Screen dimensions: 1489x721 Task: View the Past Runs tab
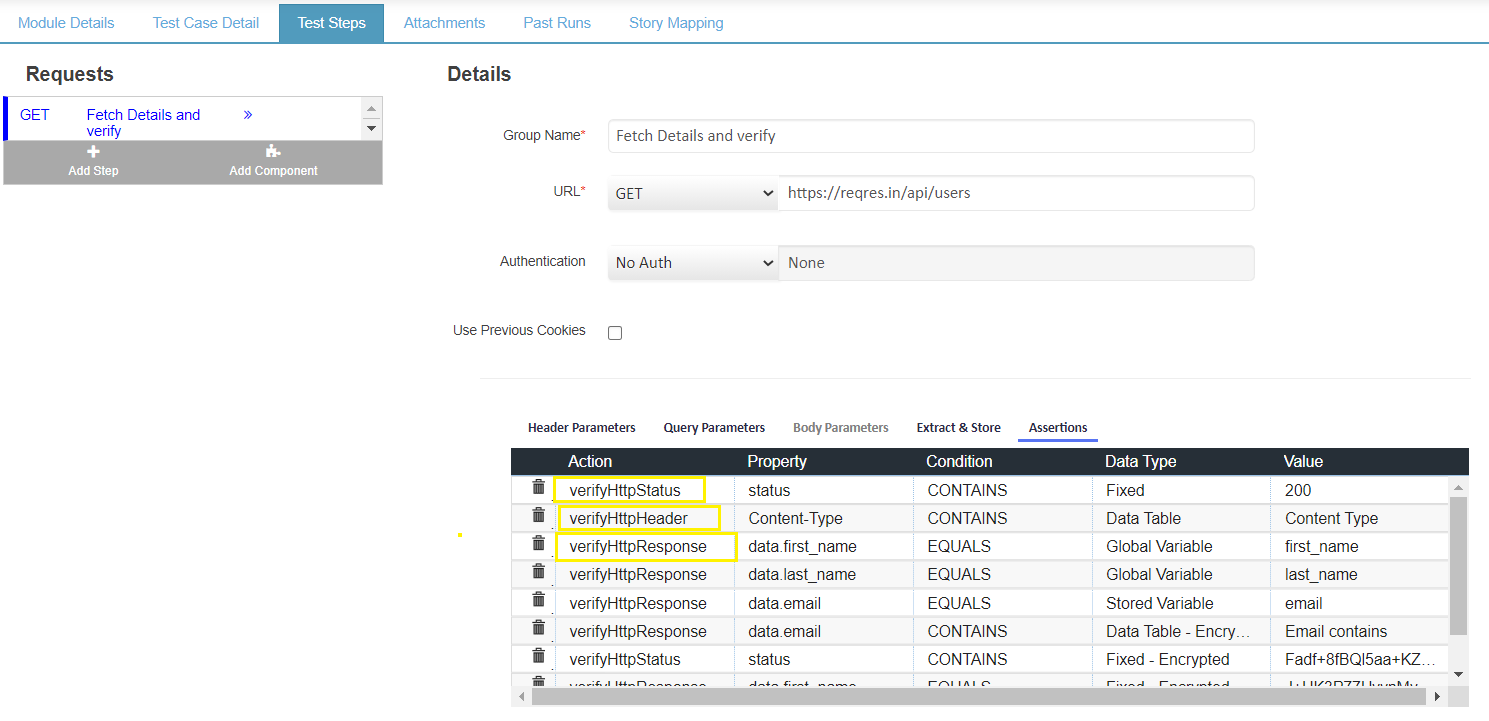(557, 23)
